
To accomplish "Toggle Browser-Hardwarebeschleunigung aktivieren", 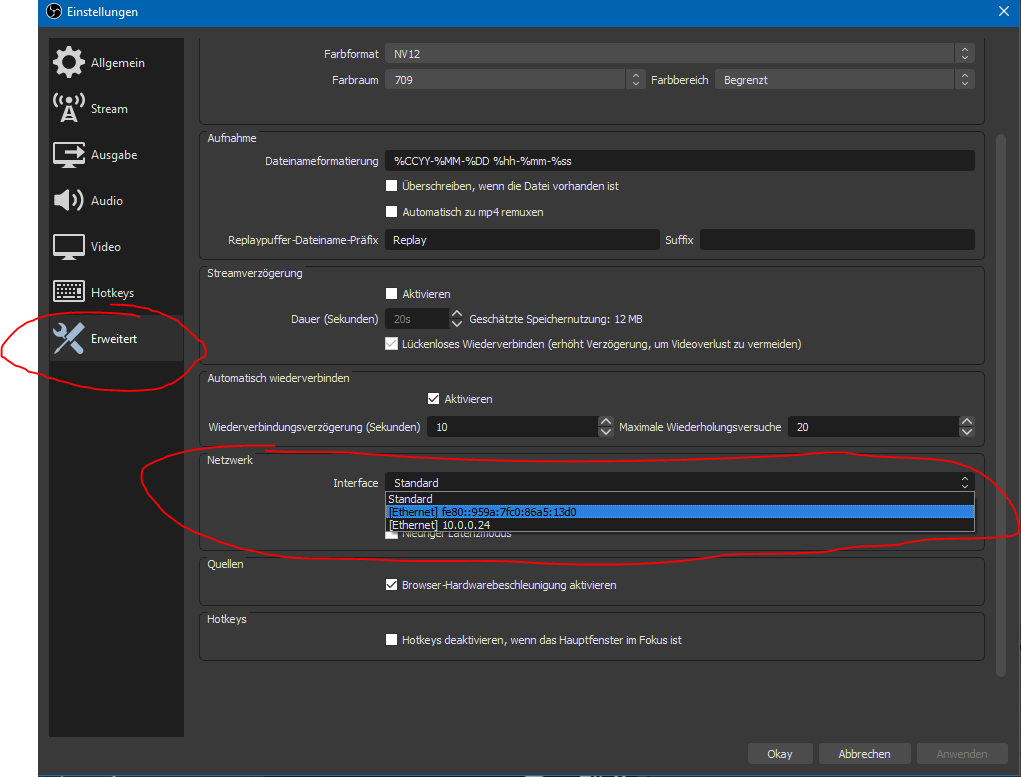I will coord(391,585).
